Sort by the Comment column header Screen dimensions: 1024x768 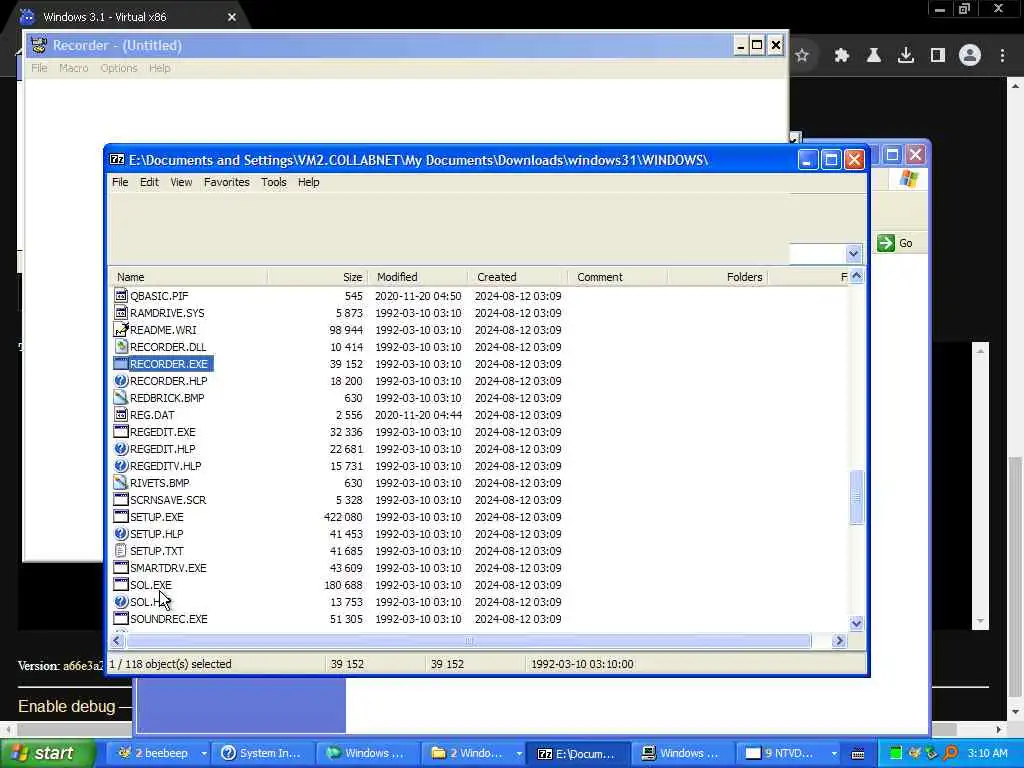click(x=618, y=277)
